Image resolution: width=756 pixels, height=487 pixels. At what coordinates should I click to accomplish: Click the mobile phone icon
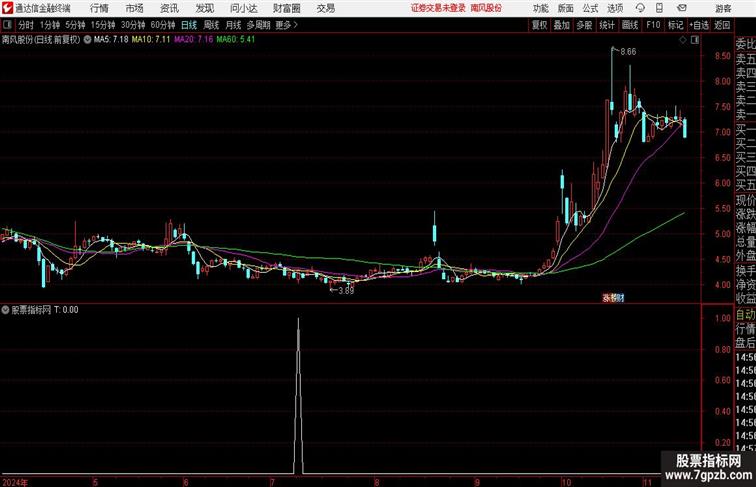(659, 8)
